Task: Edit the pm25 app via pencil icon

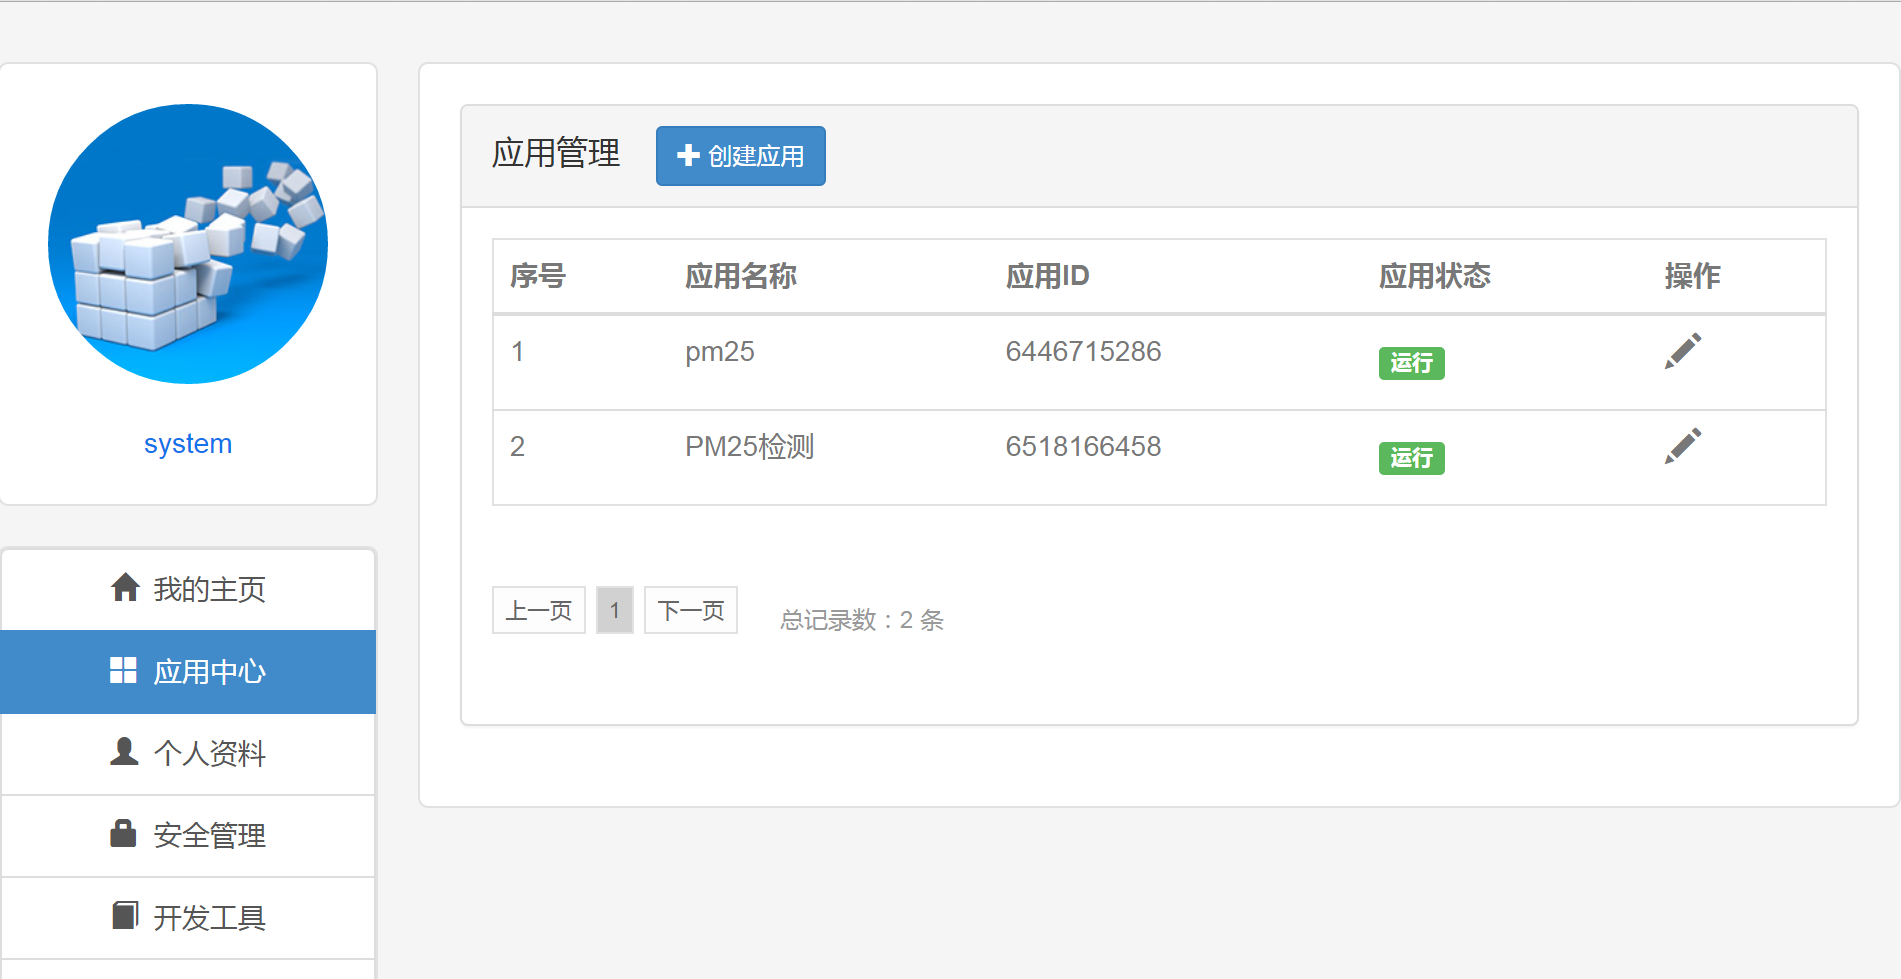Action: [x=1683, y=351]
